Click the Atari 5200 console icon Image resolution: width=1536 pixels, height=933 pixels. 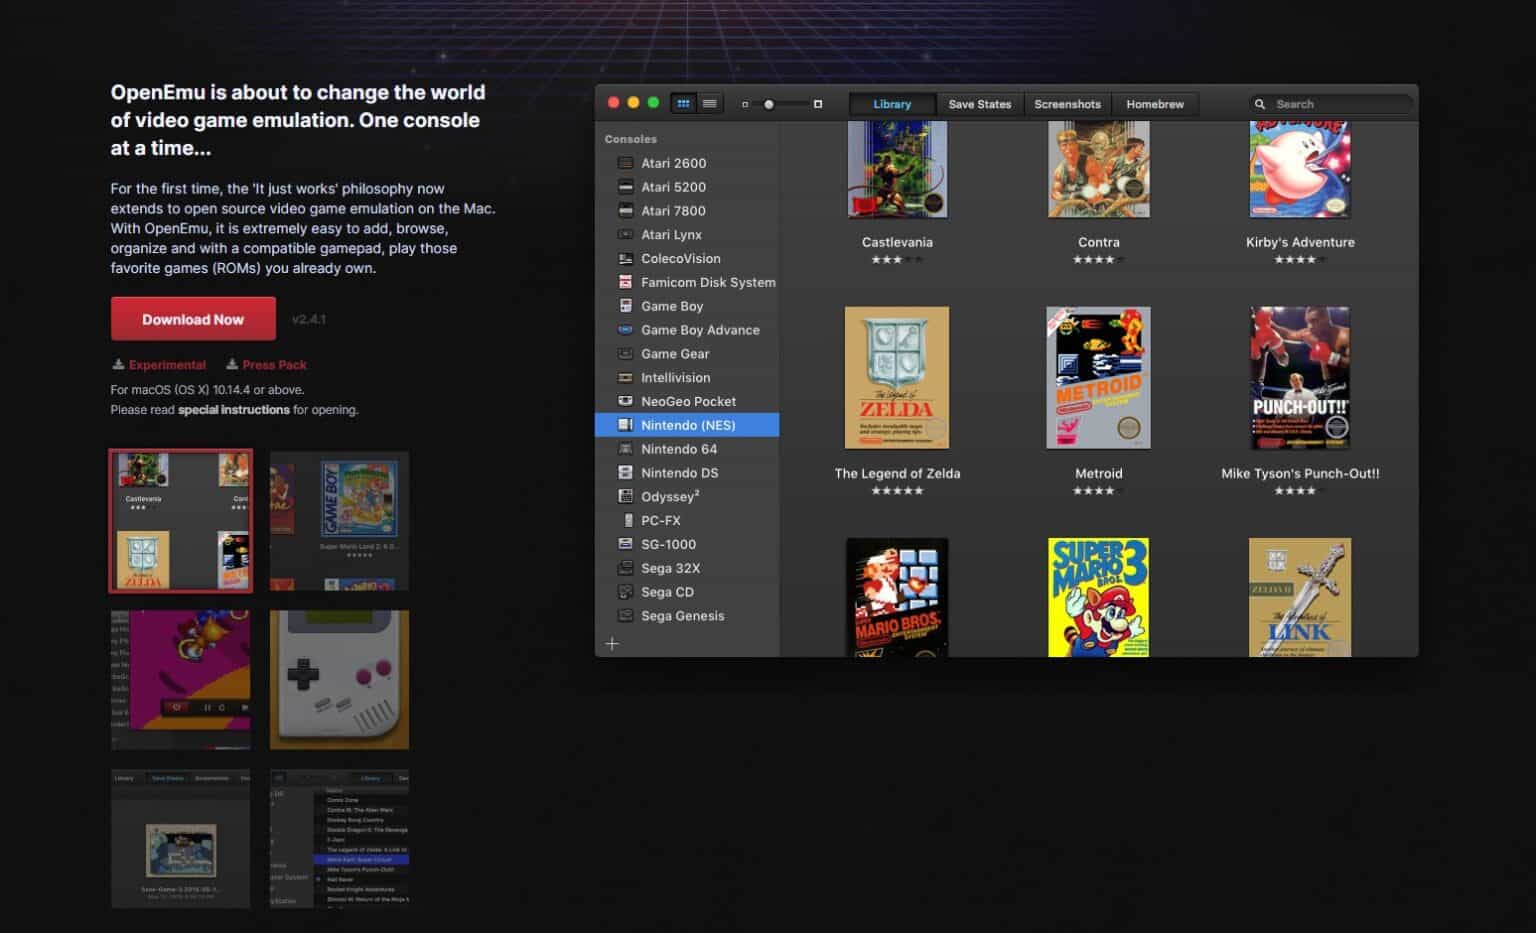(625, 187)
